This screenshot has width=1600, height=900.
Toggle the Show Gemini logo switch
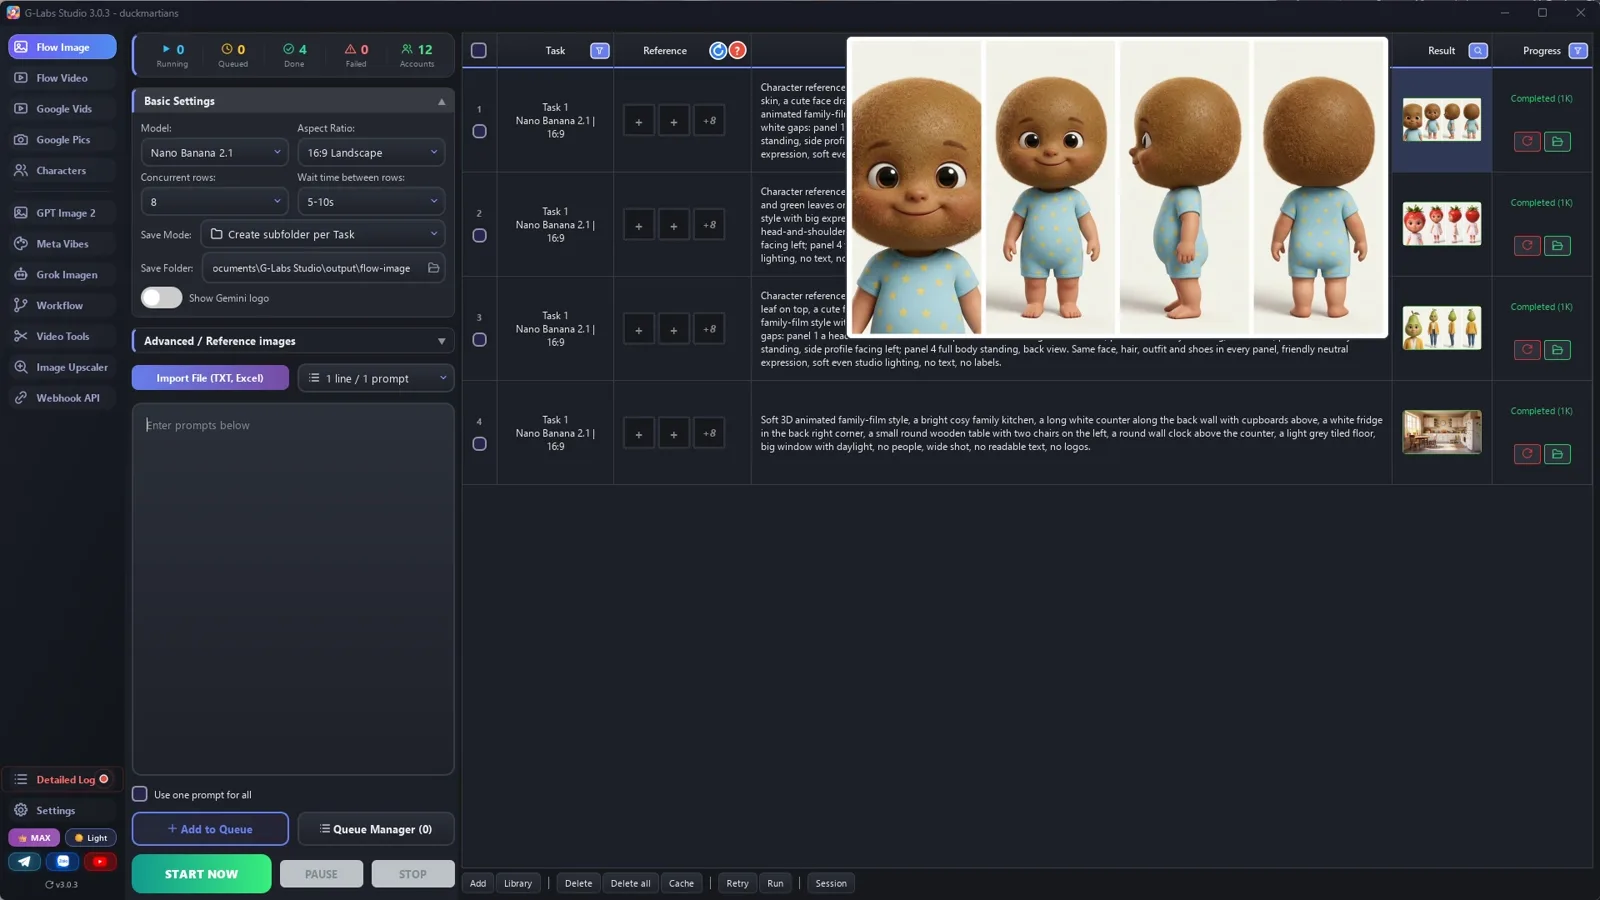point(161,298)
